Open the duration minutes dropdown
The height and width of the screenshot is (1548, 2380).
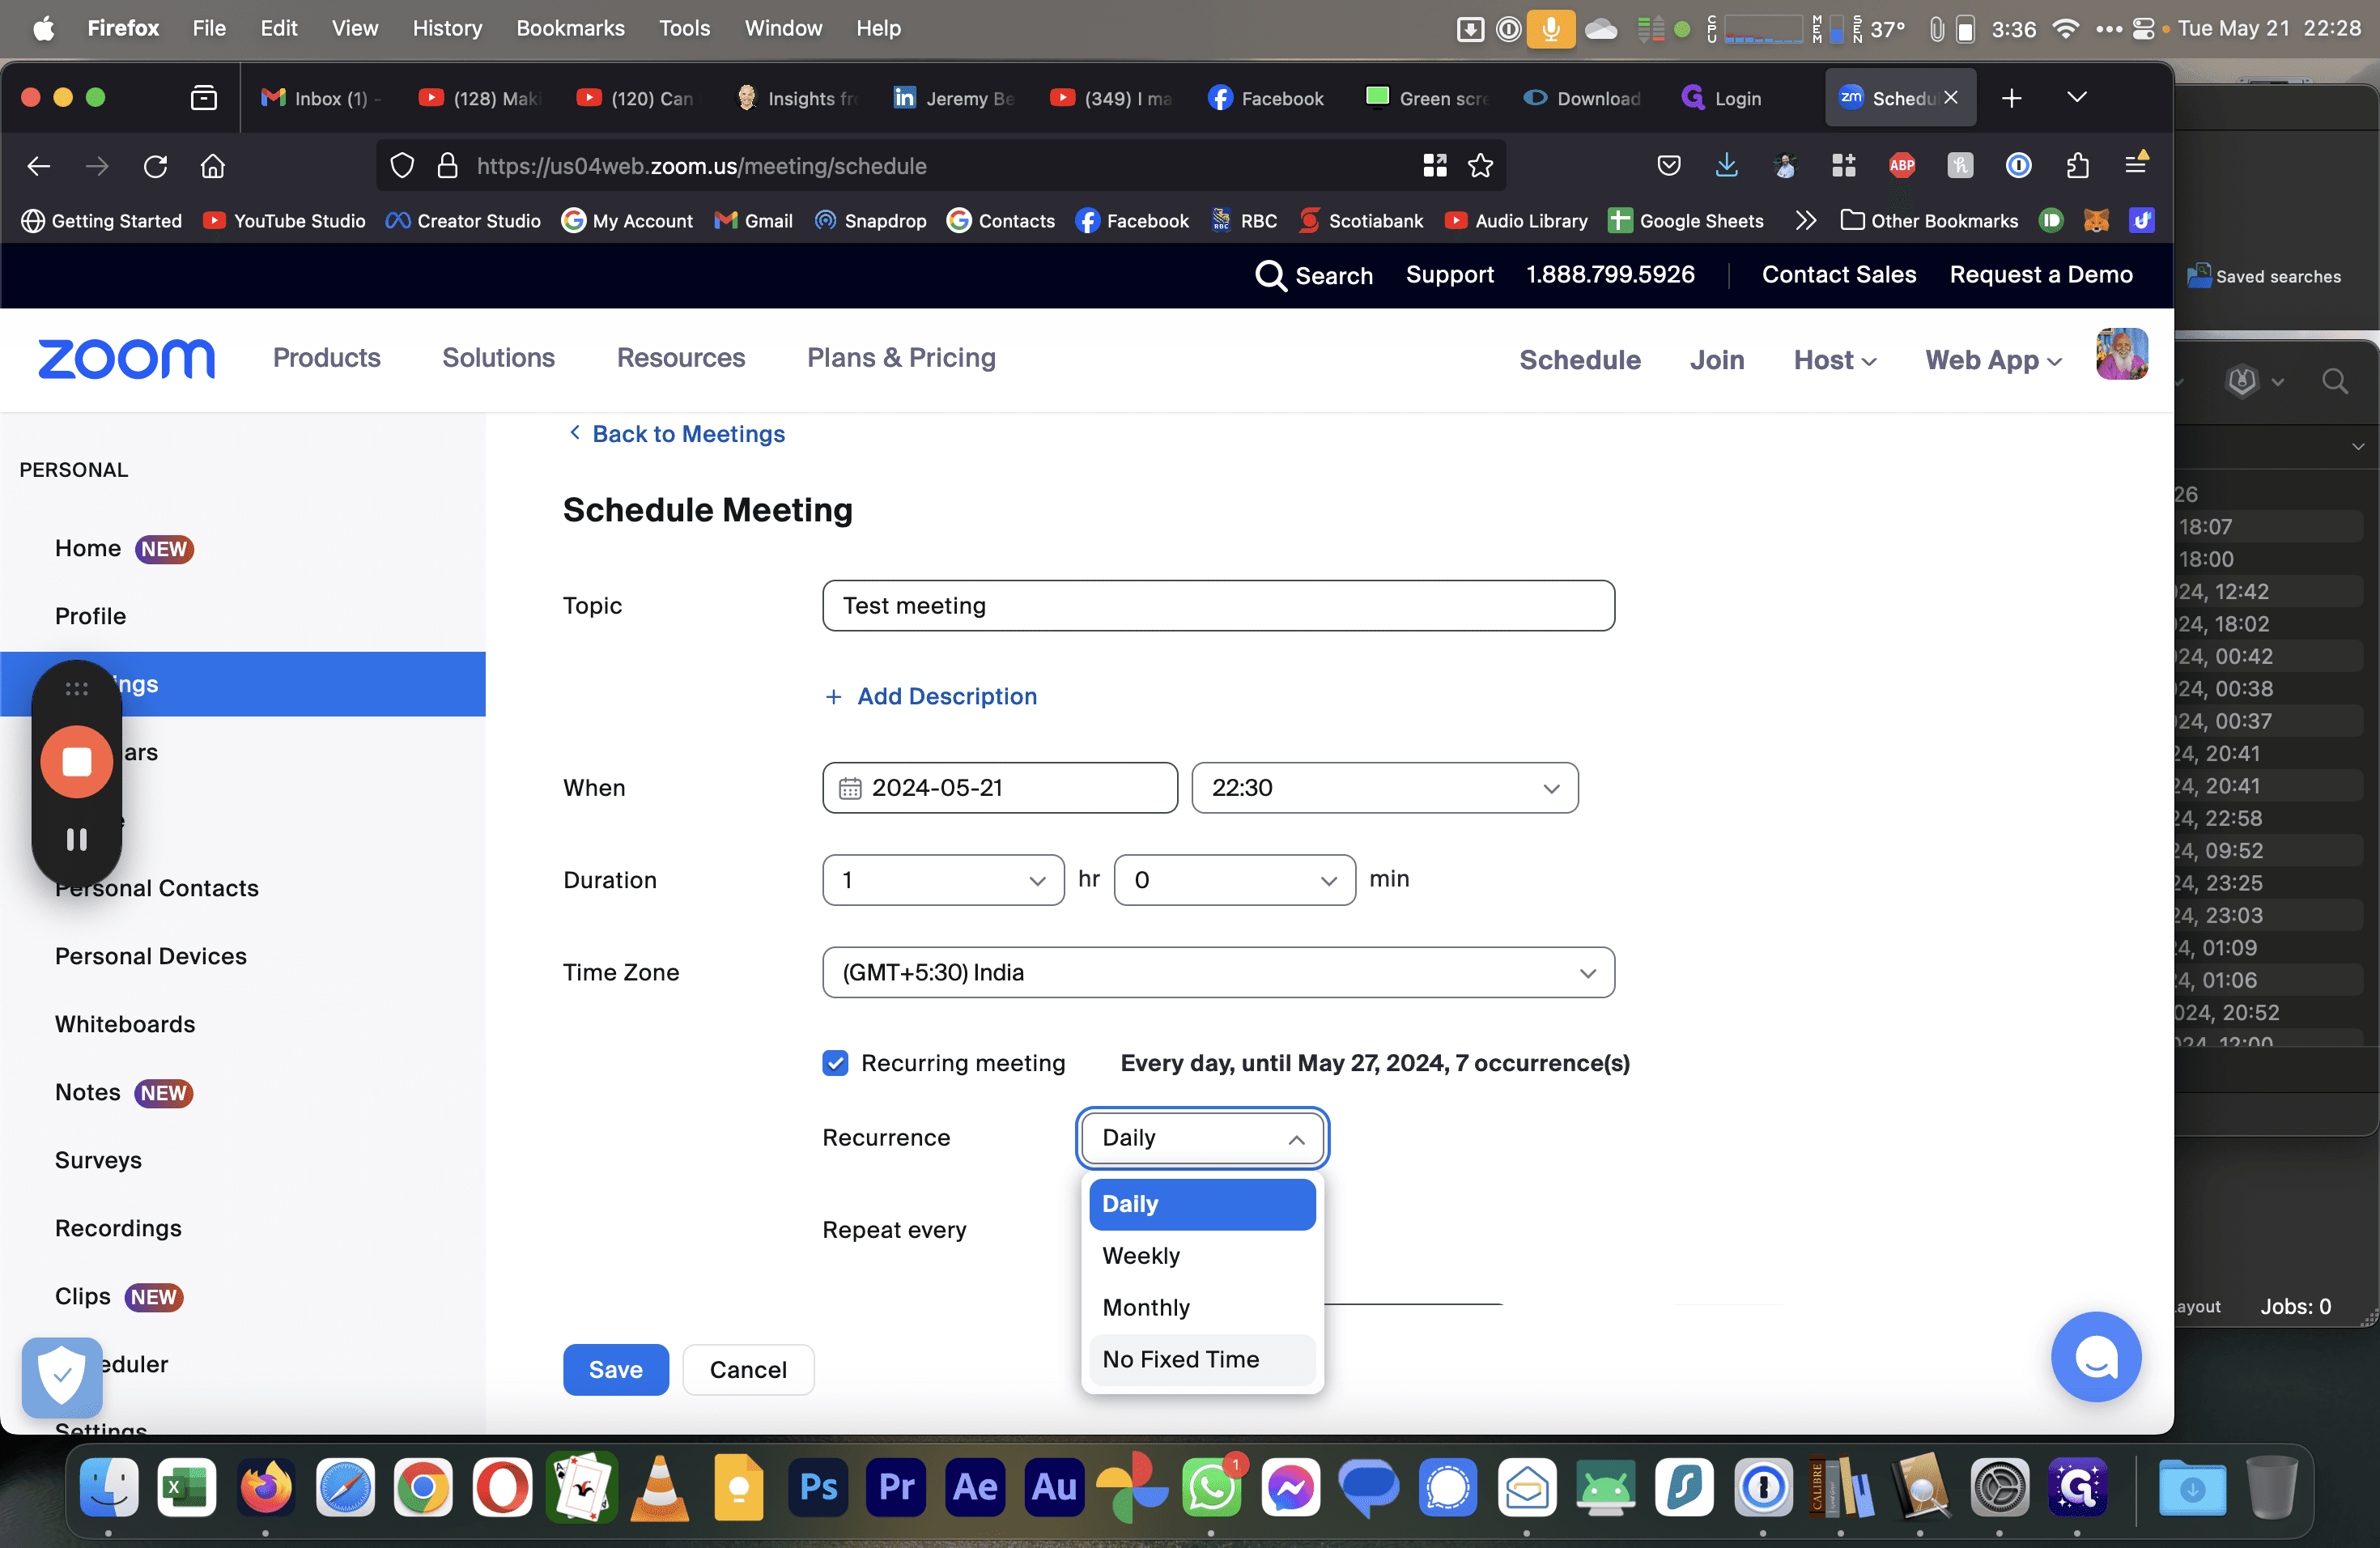[x=1234, y=880]
